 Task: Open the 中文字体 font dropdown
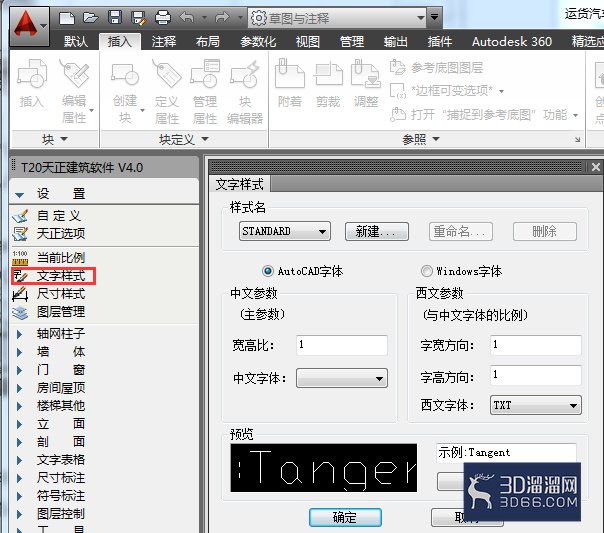342,378
